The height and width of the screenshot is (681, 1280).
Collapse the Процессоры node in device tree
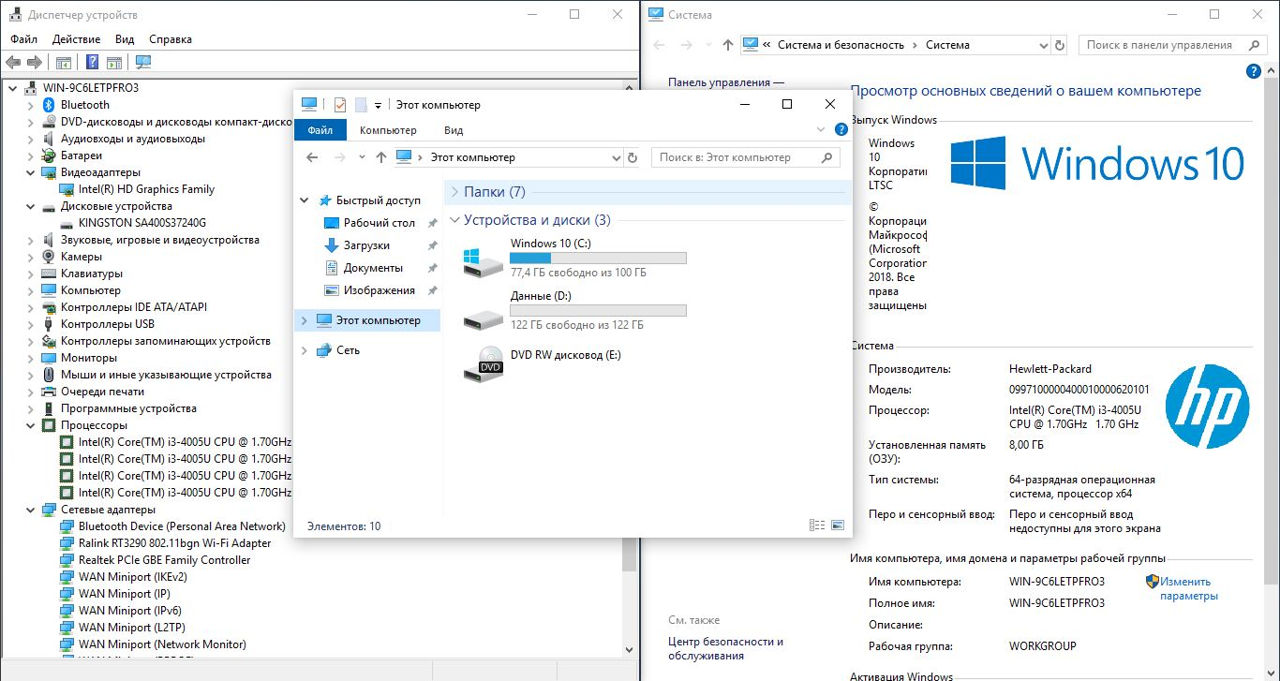(29, 425)
